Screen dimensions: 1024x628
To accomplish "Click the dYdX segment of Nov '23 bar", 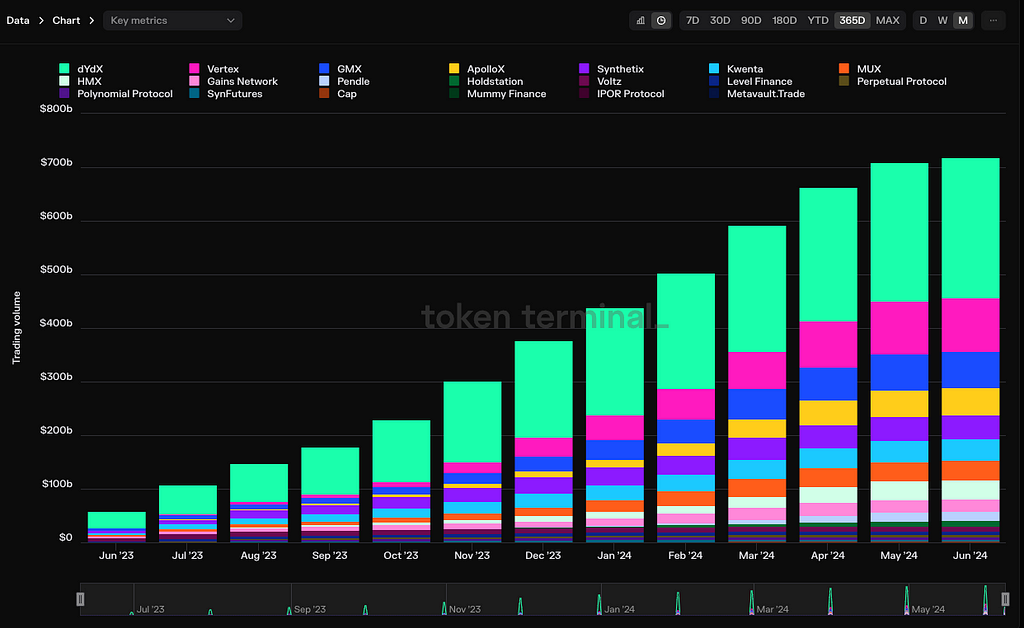I will [472, 422].
